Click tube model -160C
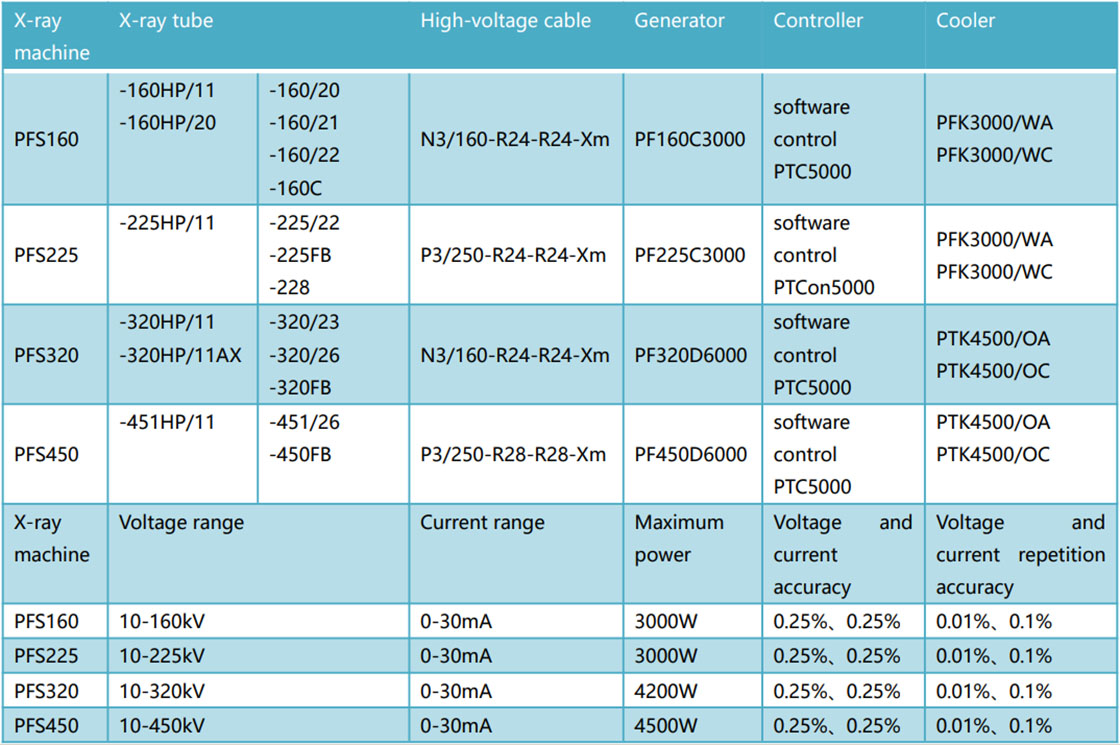The height and width of the screenshot is (745, 1120). [x=296, y=189]
